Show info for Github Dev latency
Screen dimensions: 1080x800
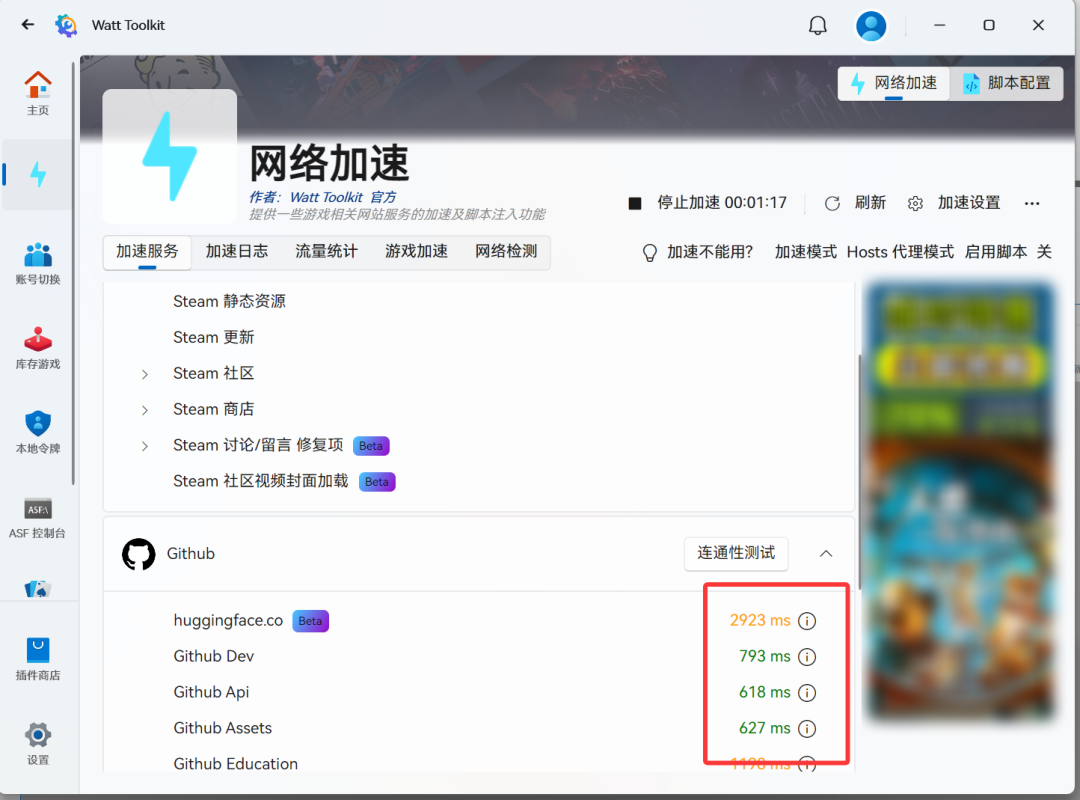pyautogui.click(x=807, y=657)
